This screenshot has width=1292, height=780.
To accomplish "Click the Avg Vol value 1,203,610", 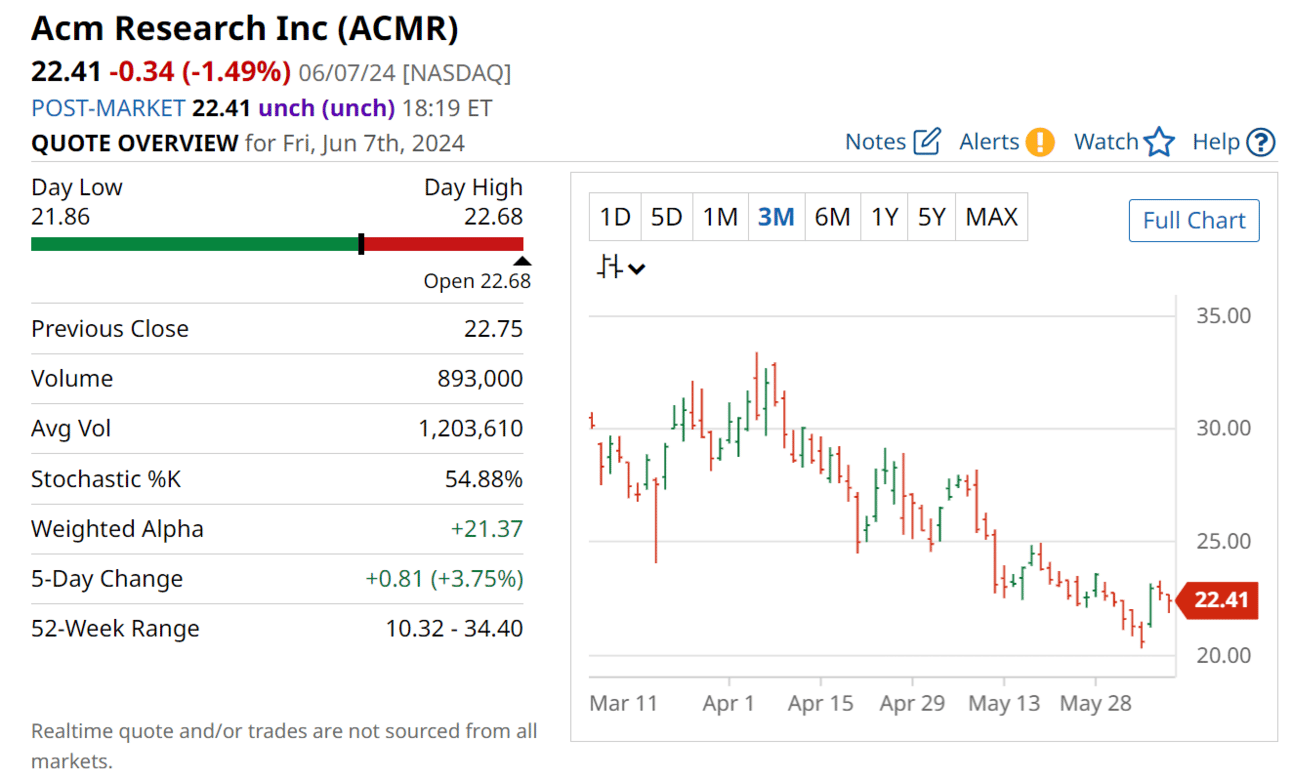I will (470, 429).
